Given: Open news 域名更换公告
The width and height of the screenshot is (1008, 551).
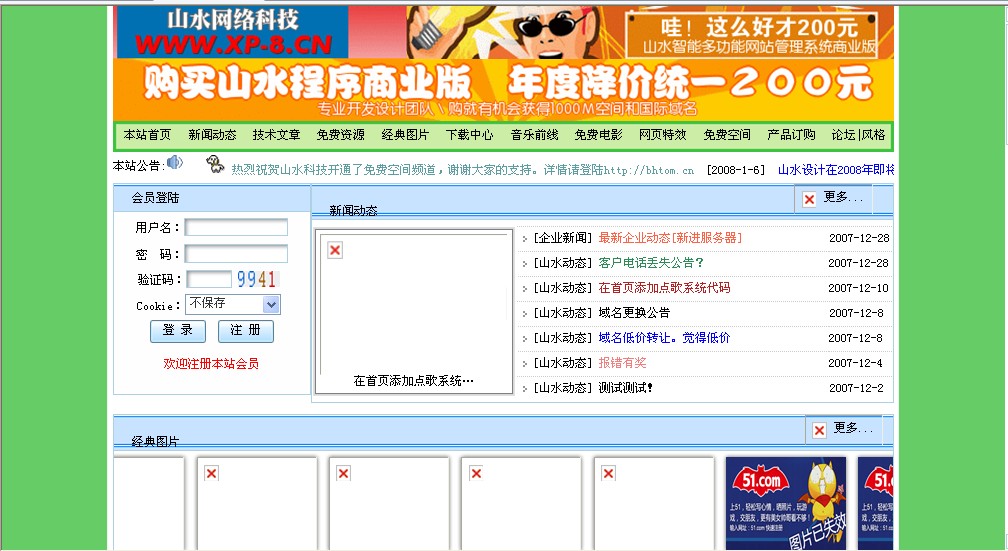Looking at the screenshot, I should tap(634, 313).
